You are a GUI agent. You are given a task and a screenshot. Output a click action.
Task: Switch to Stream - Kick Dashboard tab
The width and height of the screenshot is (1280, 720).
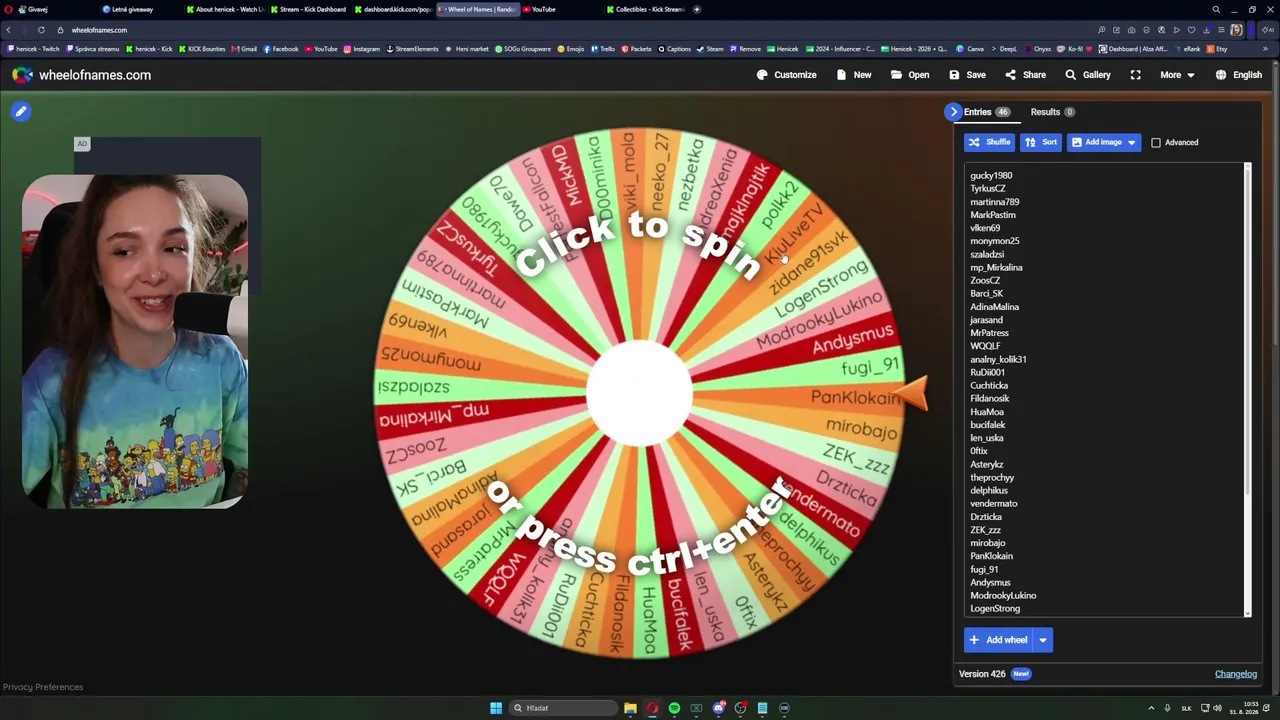coord(312,9)
